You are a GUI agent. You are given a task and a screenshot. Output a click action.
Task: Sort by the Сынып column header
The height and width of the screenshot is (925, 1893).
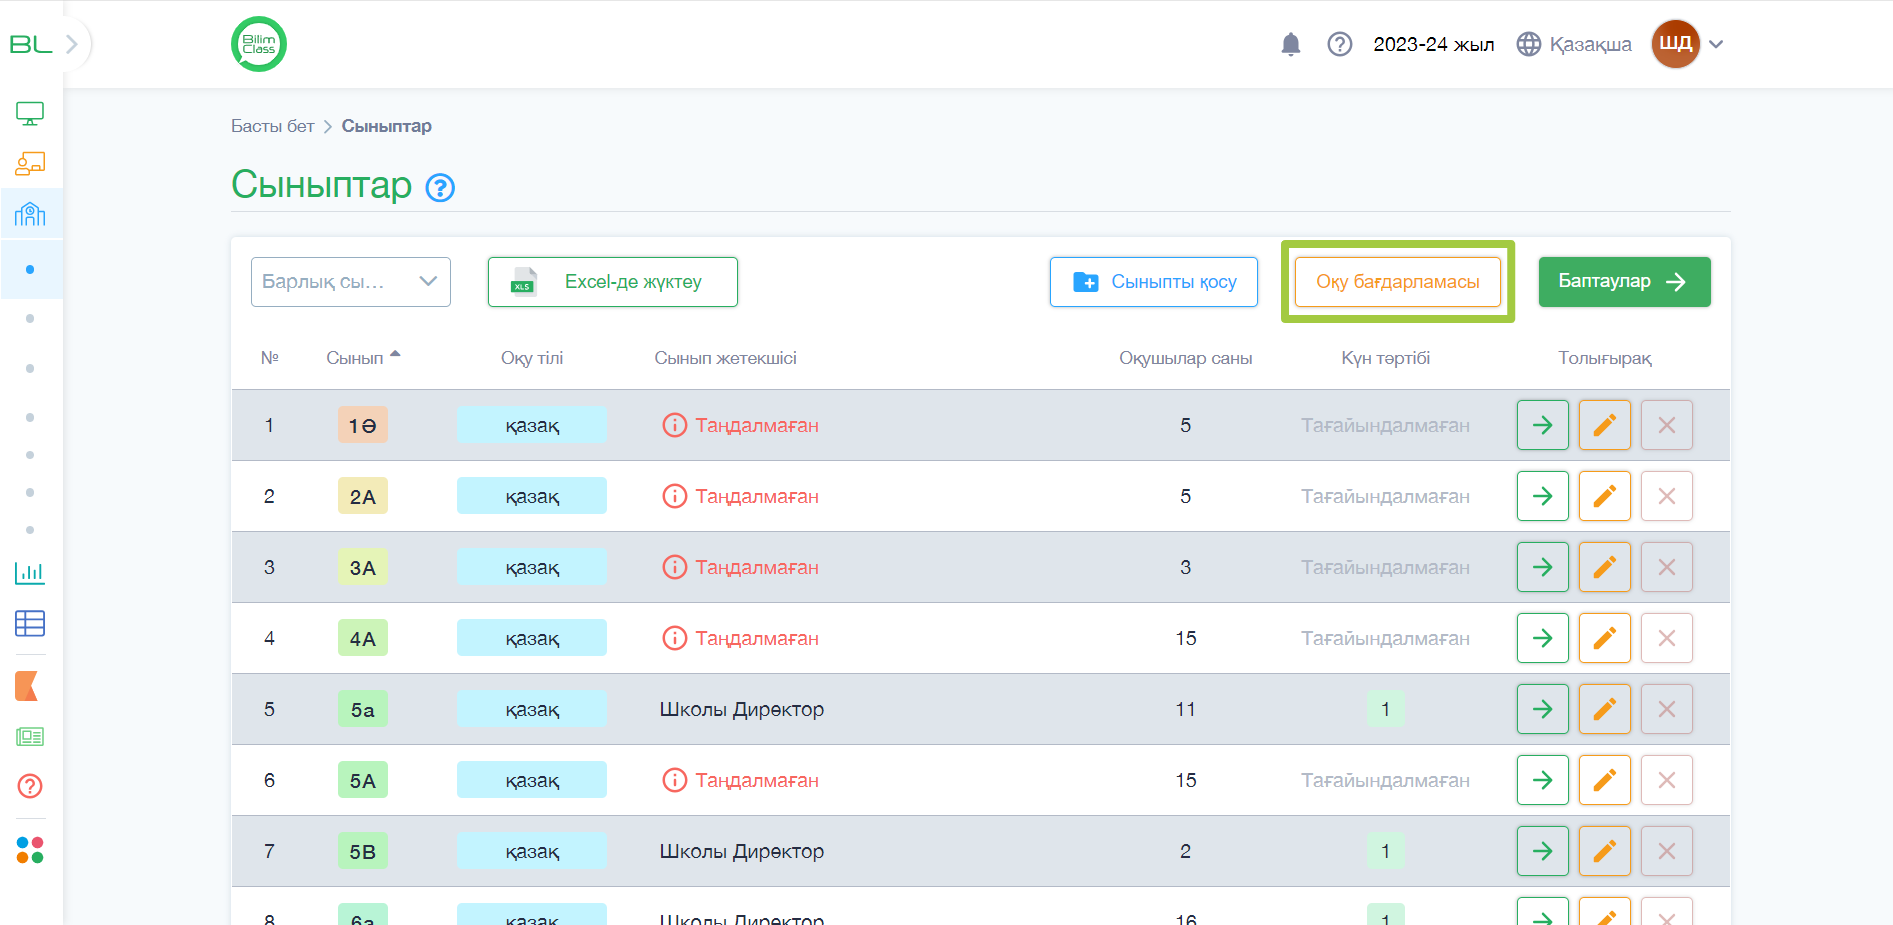tap(363, 358)
